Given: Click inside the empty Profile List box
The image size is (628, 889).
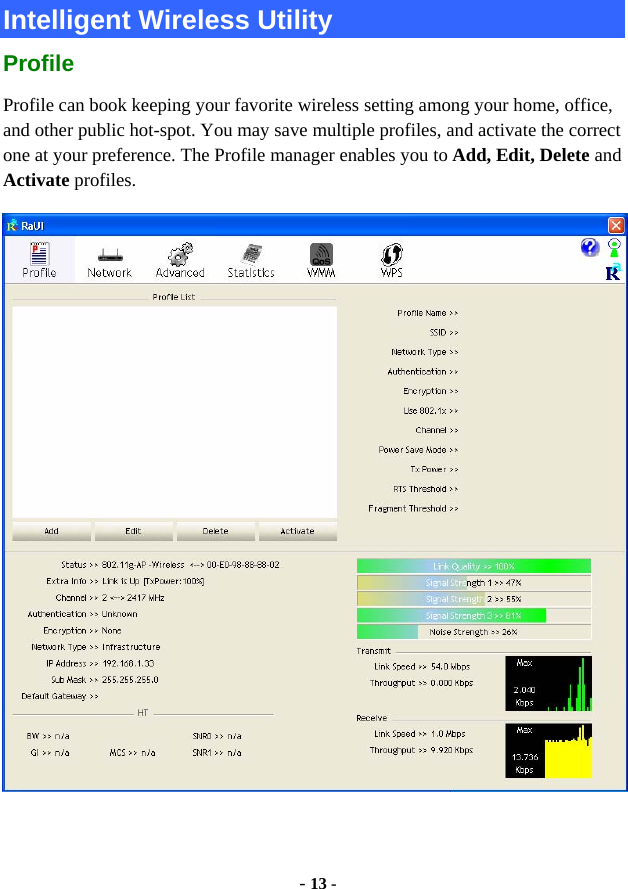Looking at the screenshot, I should click(175, 412).
